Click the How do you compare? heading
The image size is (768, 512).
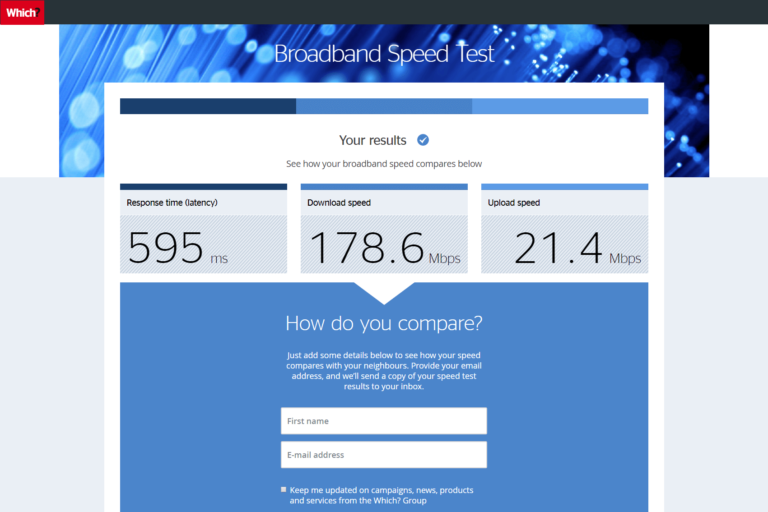[384, 323]
